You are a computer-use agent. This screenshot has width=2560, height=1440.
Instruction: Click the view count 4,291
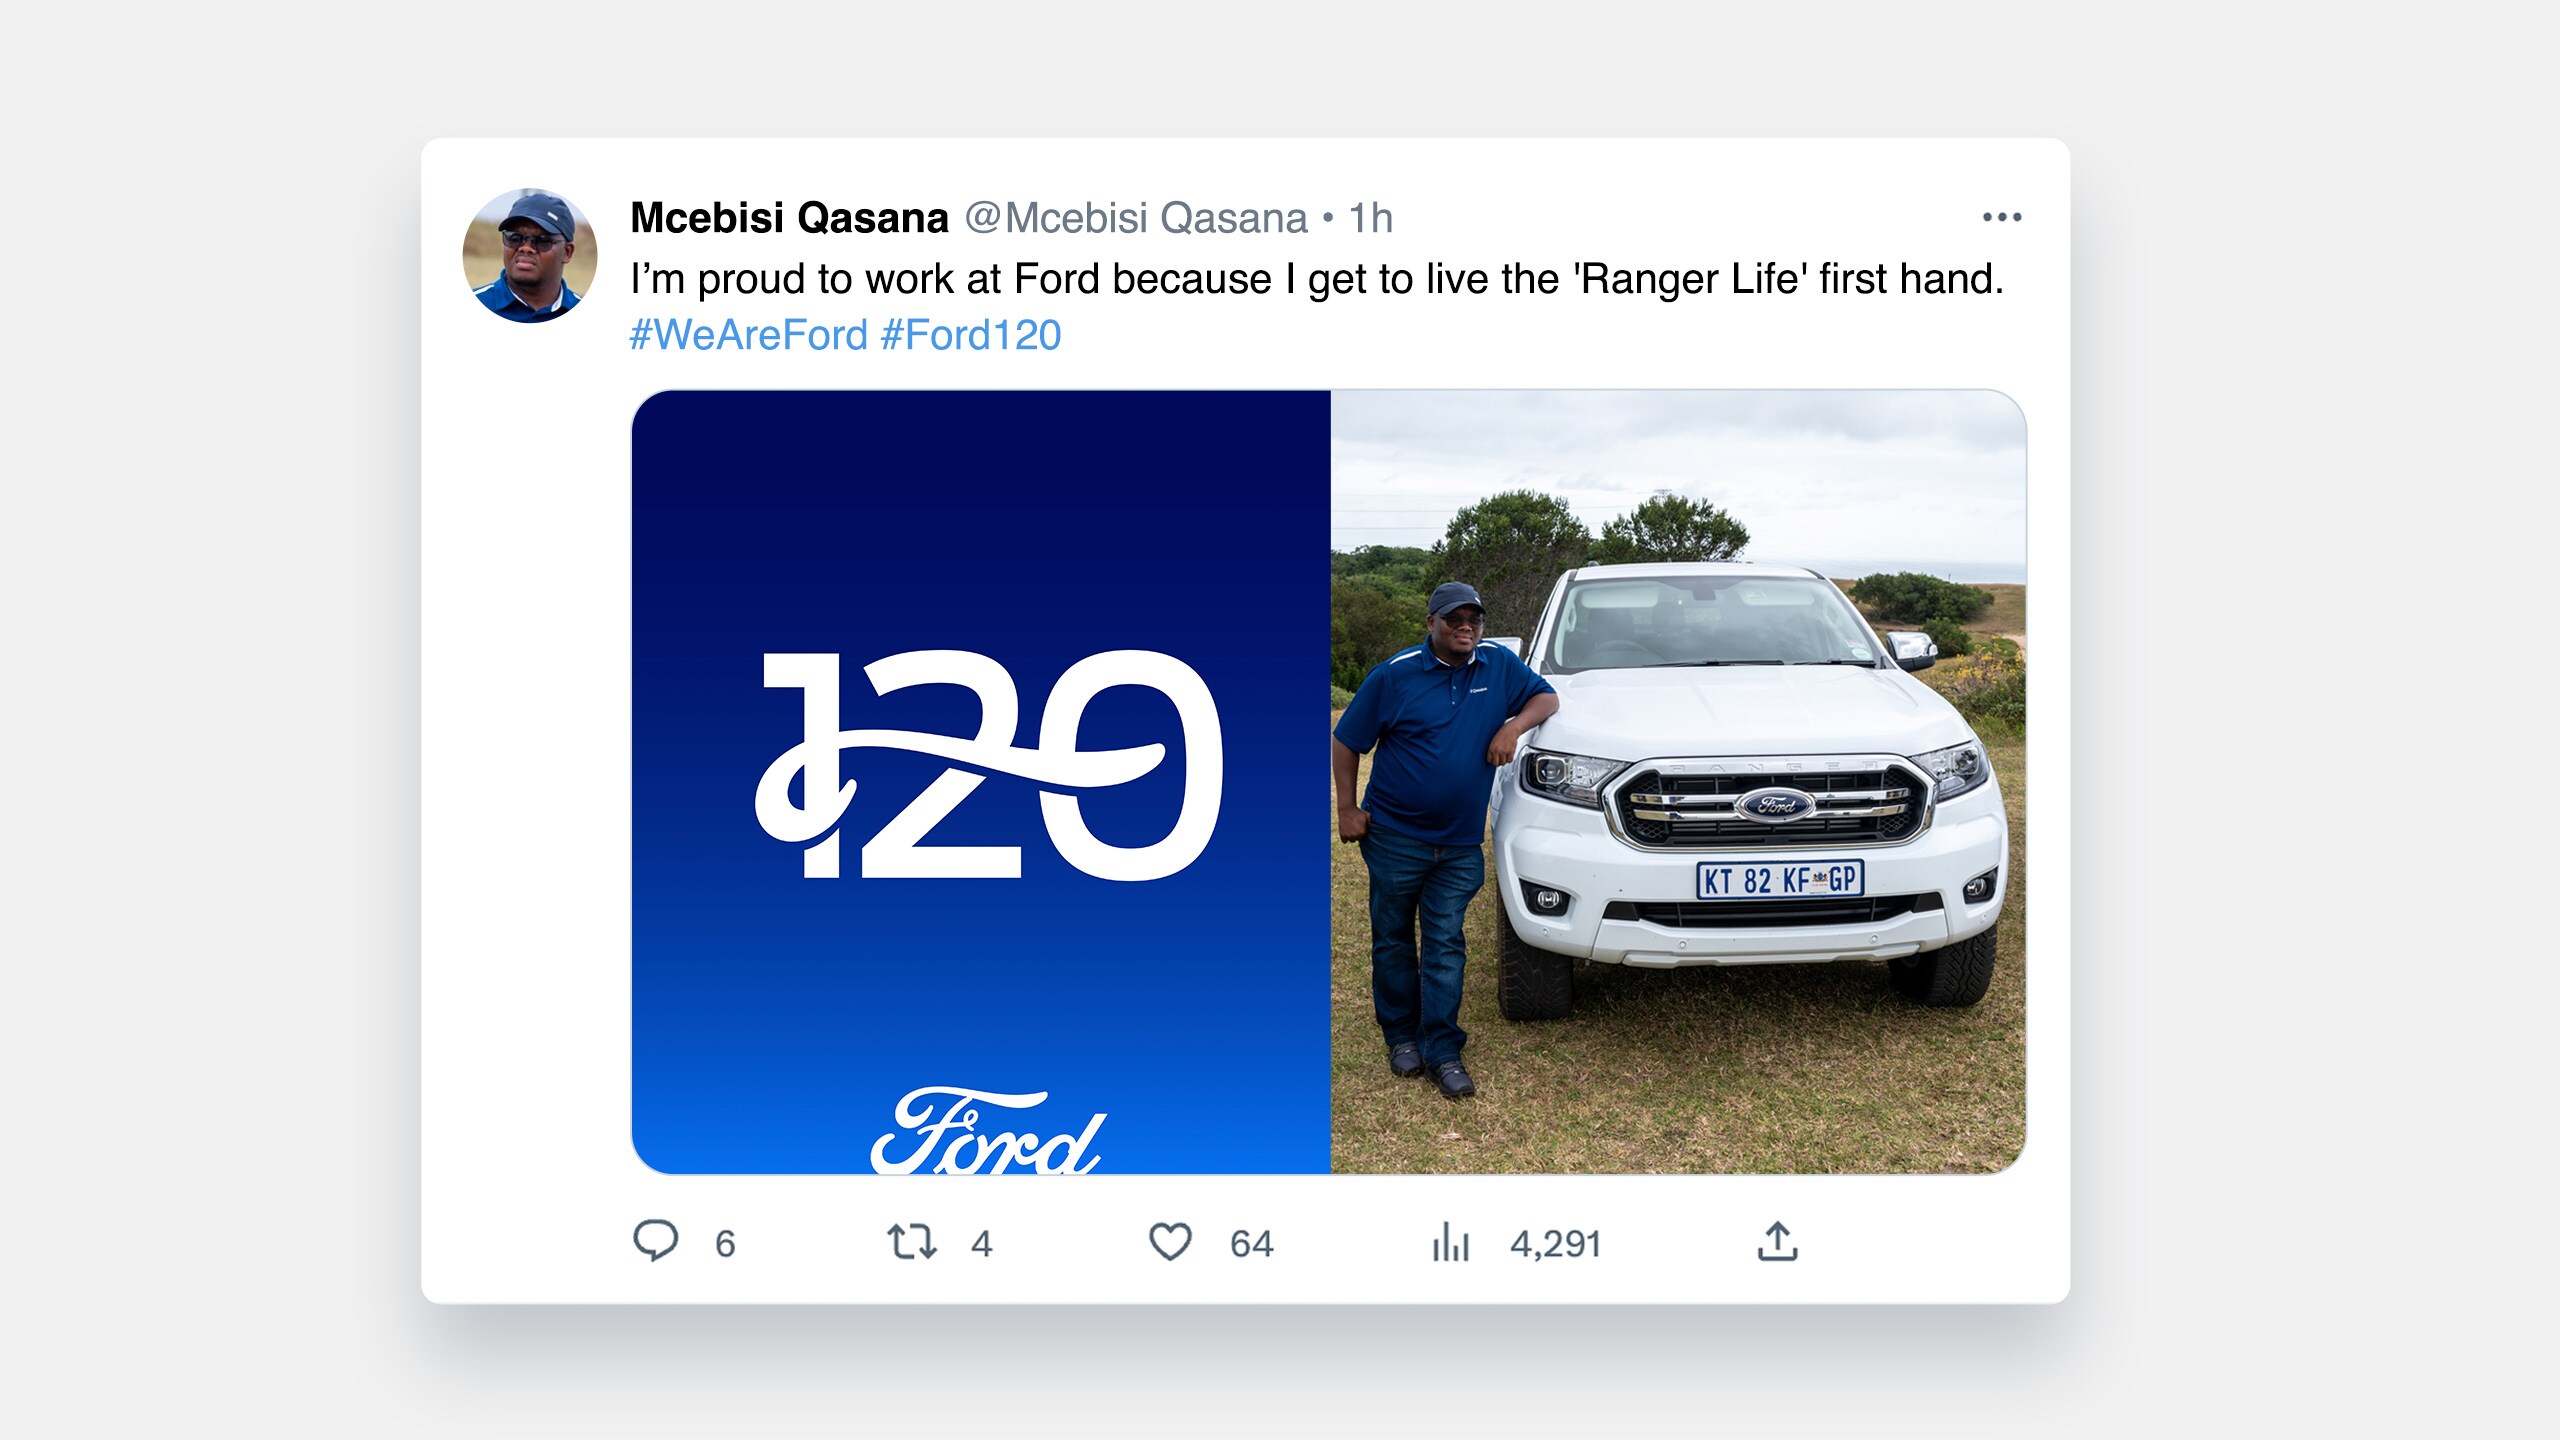(1556, 1244)
